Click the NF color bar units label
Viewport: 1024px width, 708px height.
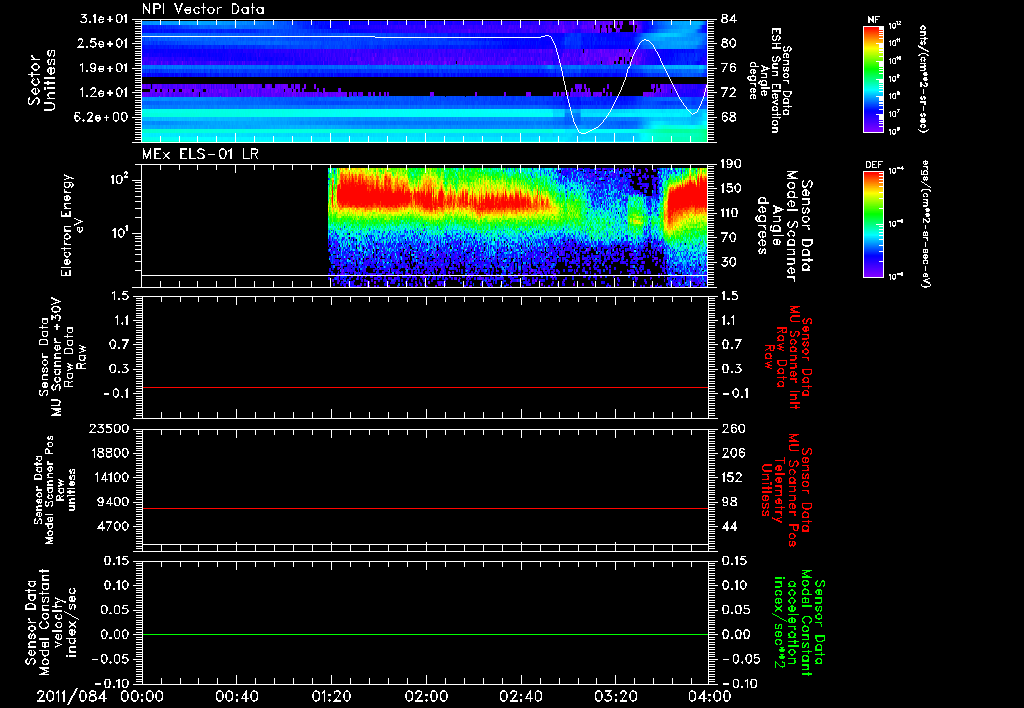[923, 78]
